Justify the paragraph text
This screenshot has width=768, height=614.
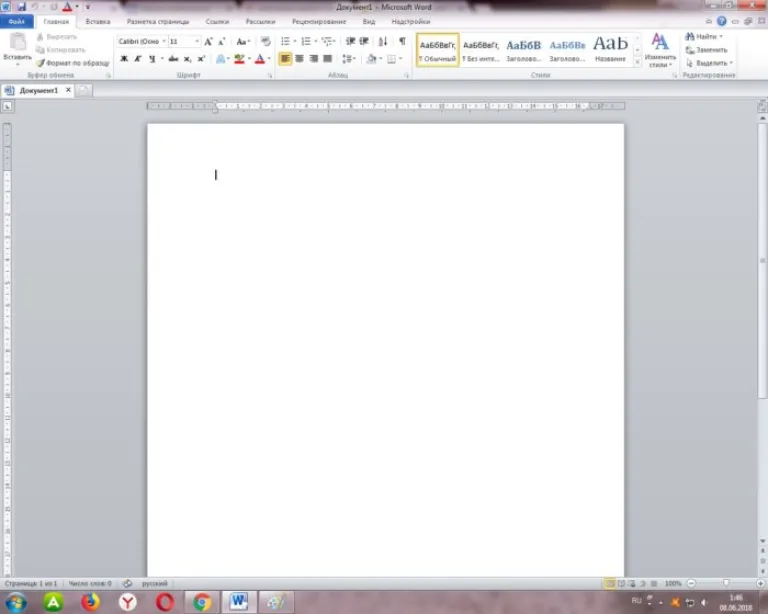tap(328, 59)
